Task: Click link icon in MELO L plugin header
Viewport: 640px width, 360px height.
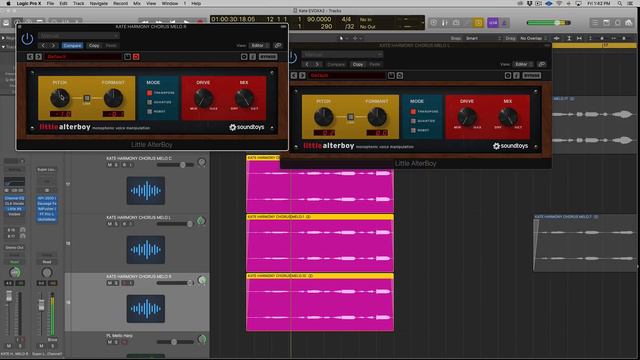Action: pyautogui.click(x=542, y=64)
